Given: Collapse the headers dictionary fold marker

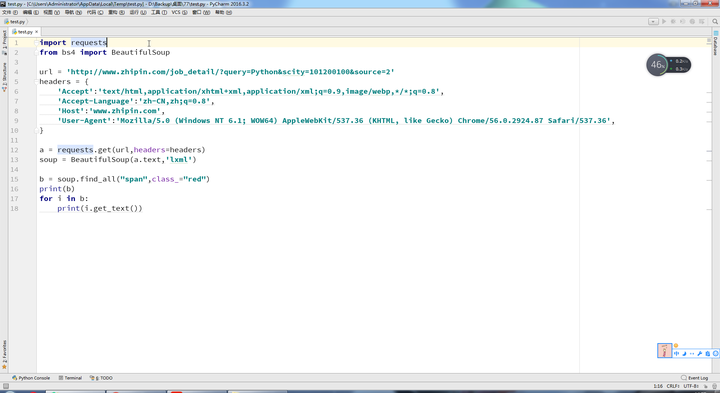Looking at the screenshot, I should (x=36, y=82).
